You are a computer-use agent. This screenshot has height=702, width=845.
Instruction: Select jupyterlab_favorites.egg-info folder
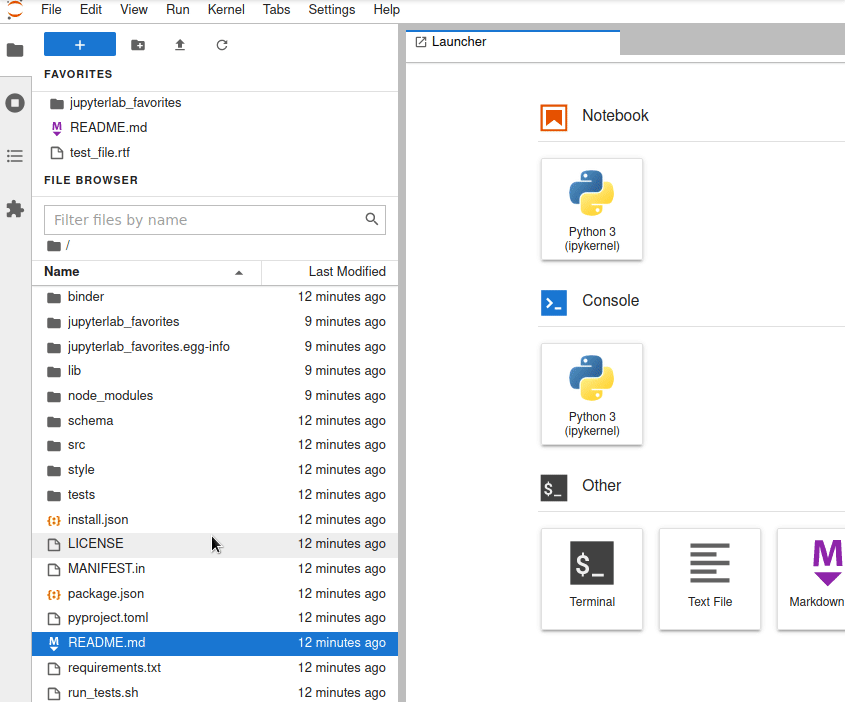point(214,346)
